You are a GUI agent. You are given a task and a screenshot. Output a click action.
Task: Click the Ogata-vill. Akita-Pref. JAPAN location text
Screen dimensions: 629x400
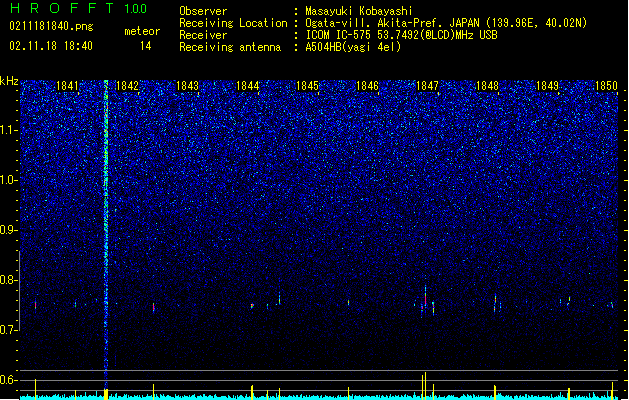click(x=446, y=23)
